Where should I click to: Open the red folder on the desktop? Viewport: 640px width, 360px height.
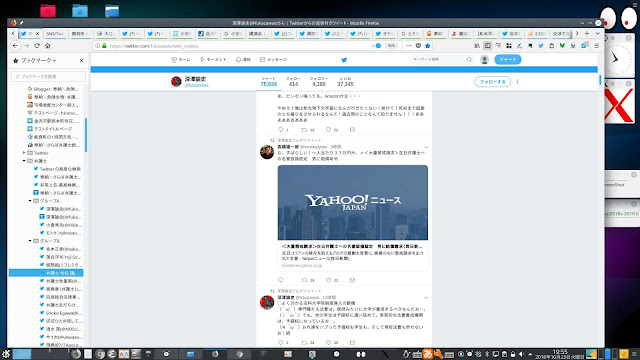[48, 11]
